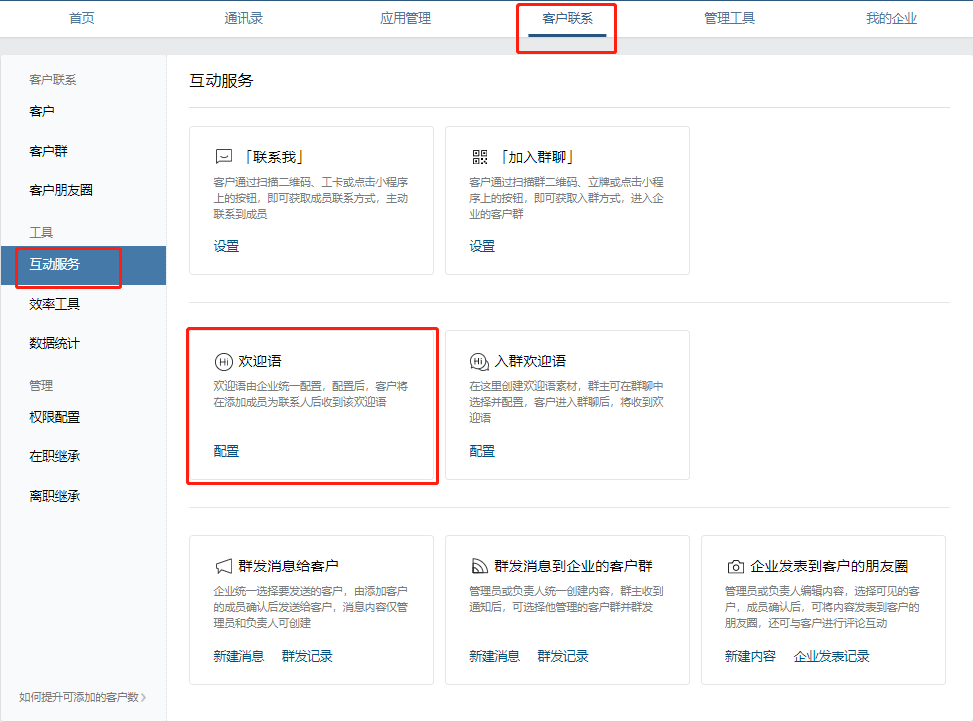Screen dimensions: 973x722
Task: Expand the 如何提升可添加的客户数 help link
Action: (83, 697)
